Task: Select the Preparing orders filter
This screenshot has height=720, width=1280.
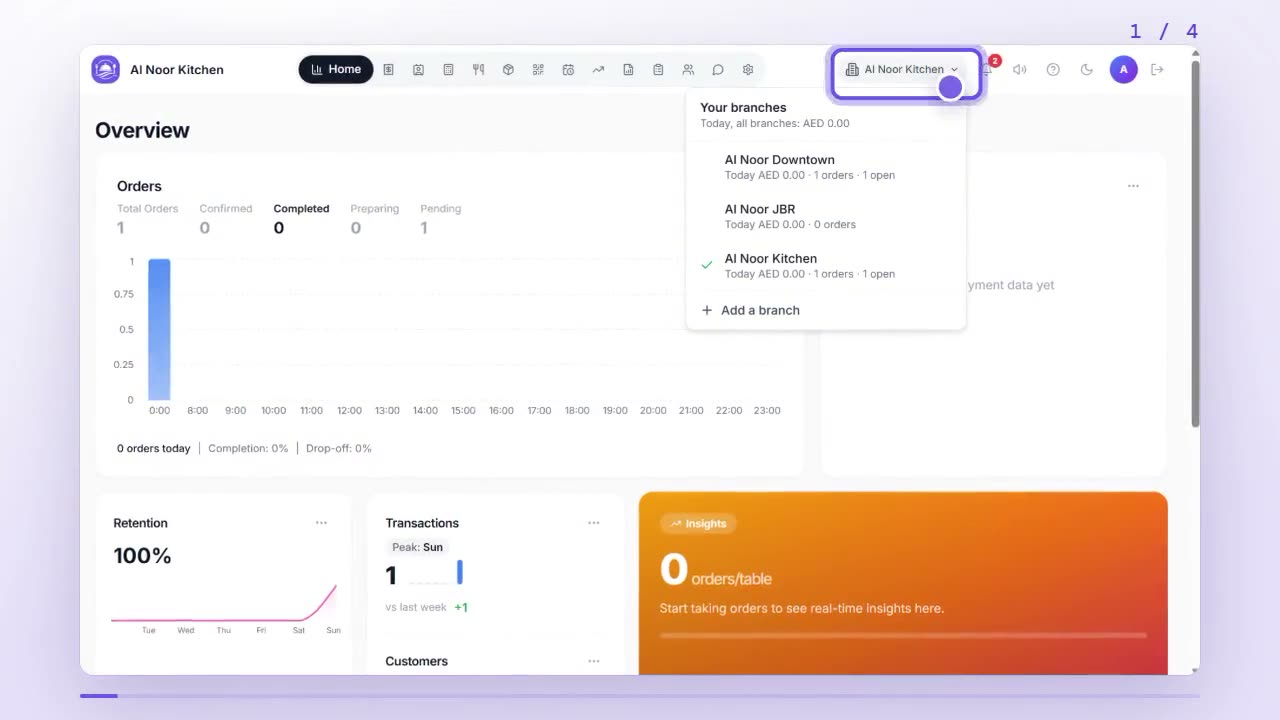Action: tap(374, 218)
